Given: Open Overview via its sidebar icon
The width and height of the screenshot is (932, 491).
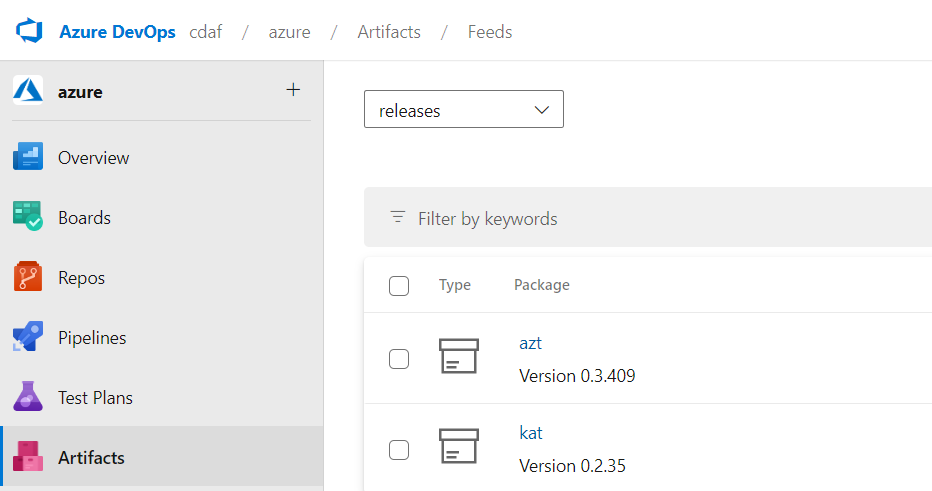Looking at the screenshot, I should pos(28,158).
